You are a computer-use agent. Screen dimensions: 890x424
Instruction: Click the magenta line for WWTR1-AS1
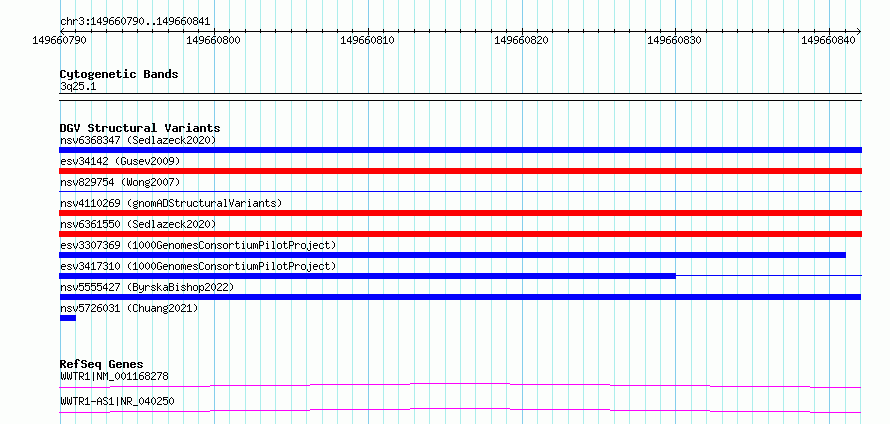click(460, 410)
